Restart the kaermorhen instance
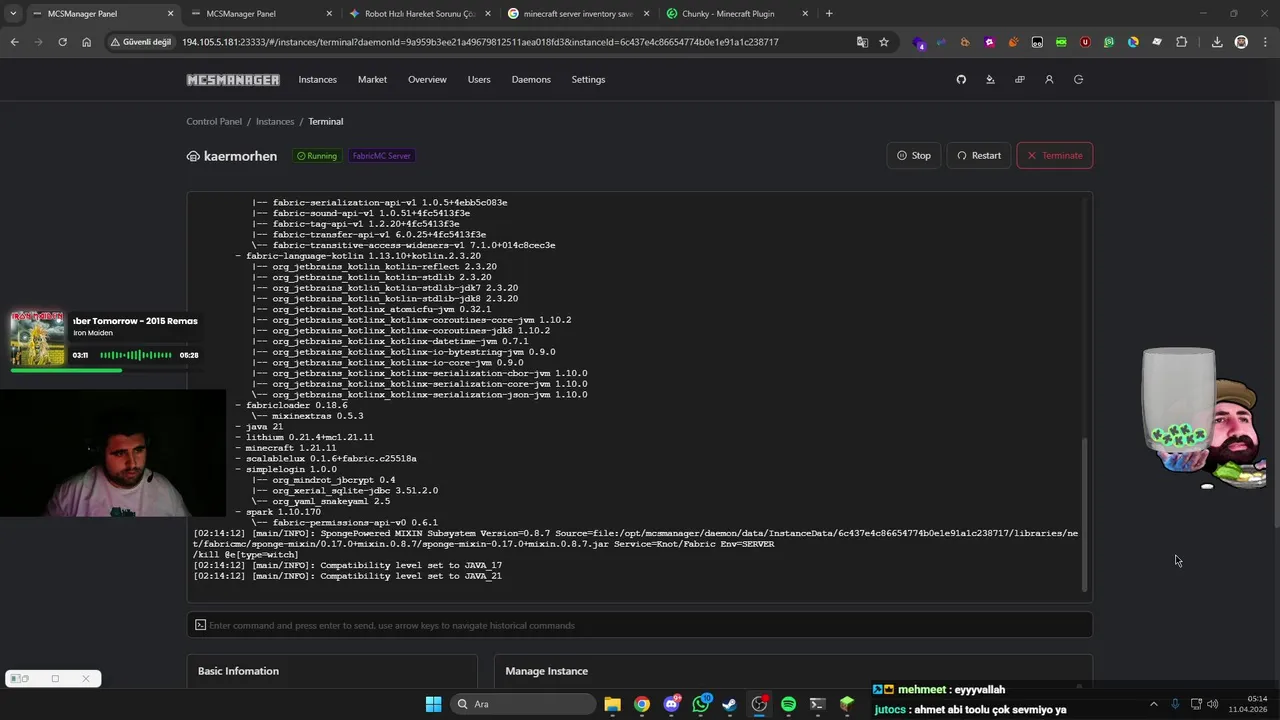This screenshot has height=720, width=1280. point(979,155)
